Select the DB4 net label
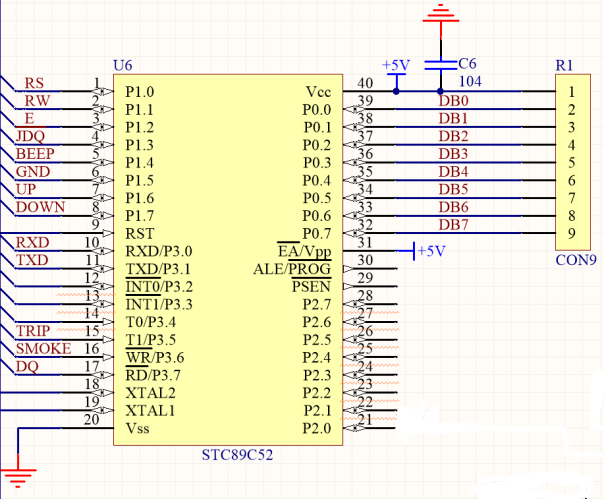This screenshot has width=605, height=499. click(453, 172)
